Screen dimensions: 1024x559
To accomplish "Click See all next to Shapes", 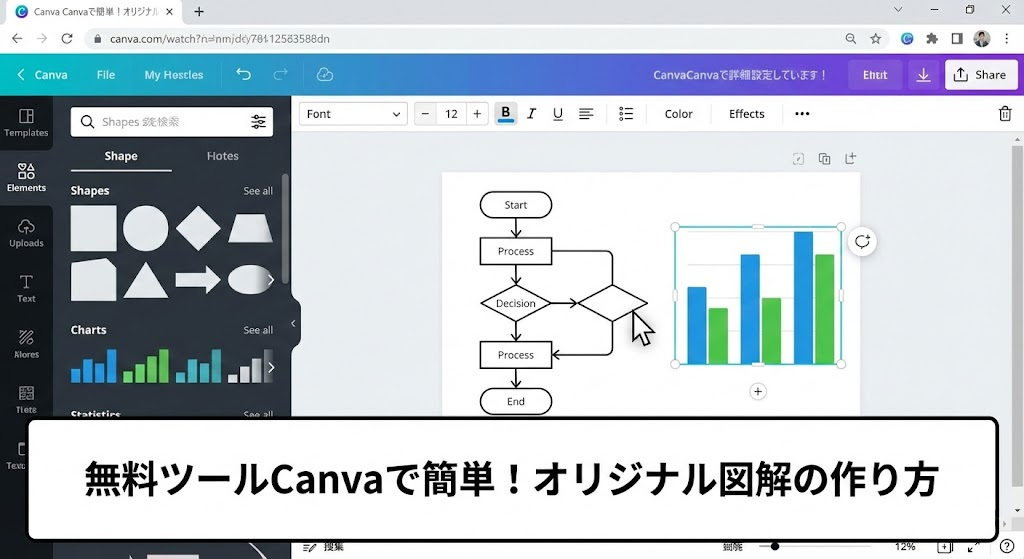I will [258, 191].
